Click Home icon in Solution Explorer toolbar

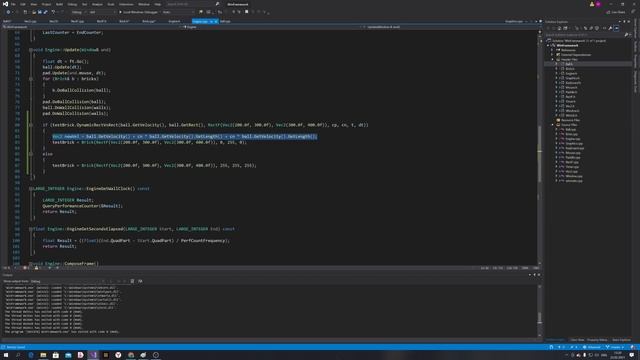(x=560, y=28)
